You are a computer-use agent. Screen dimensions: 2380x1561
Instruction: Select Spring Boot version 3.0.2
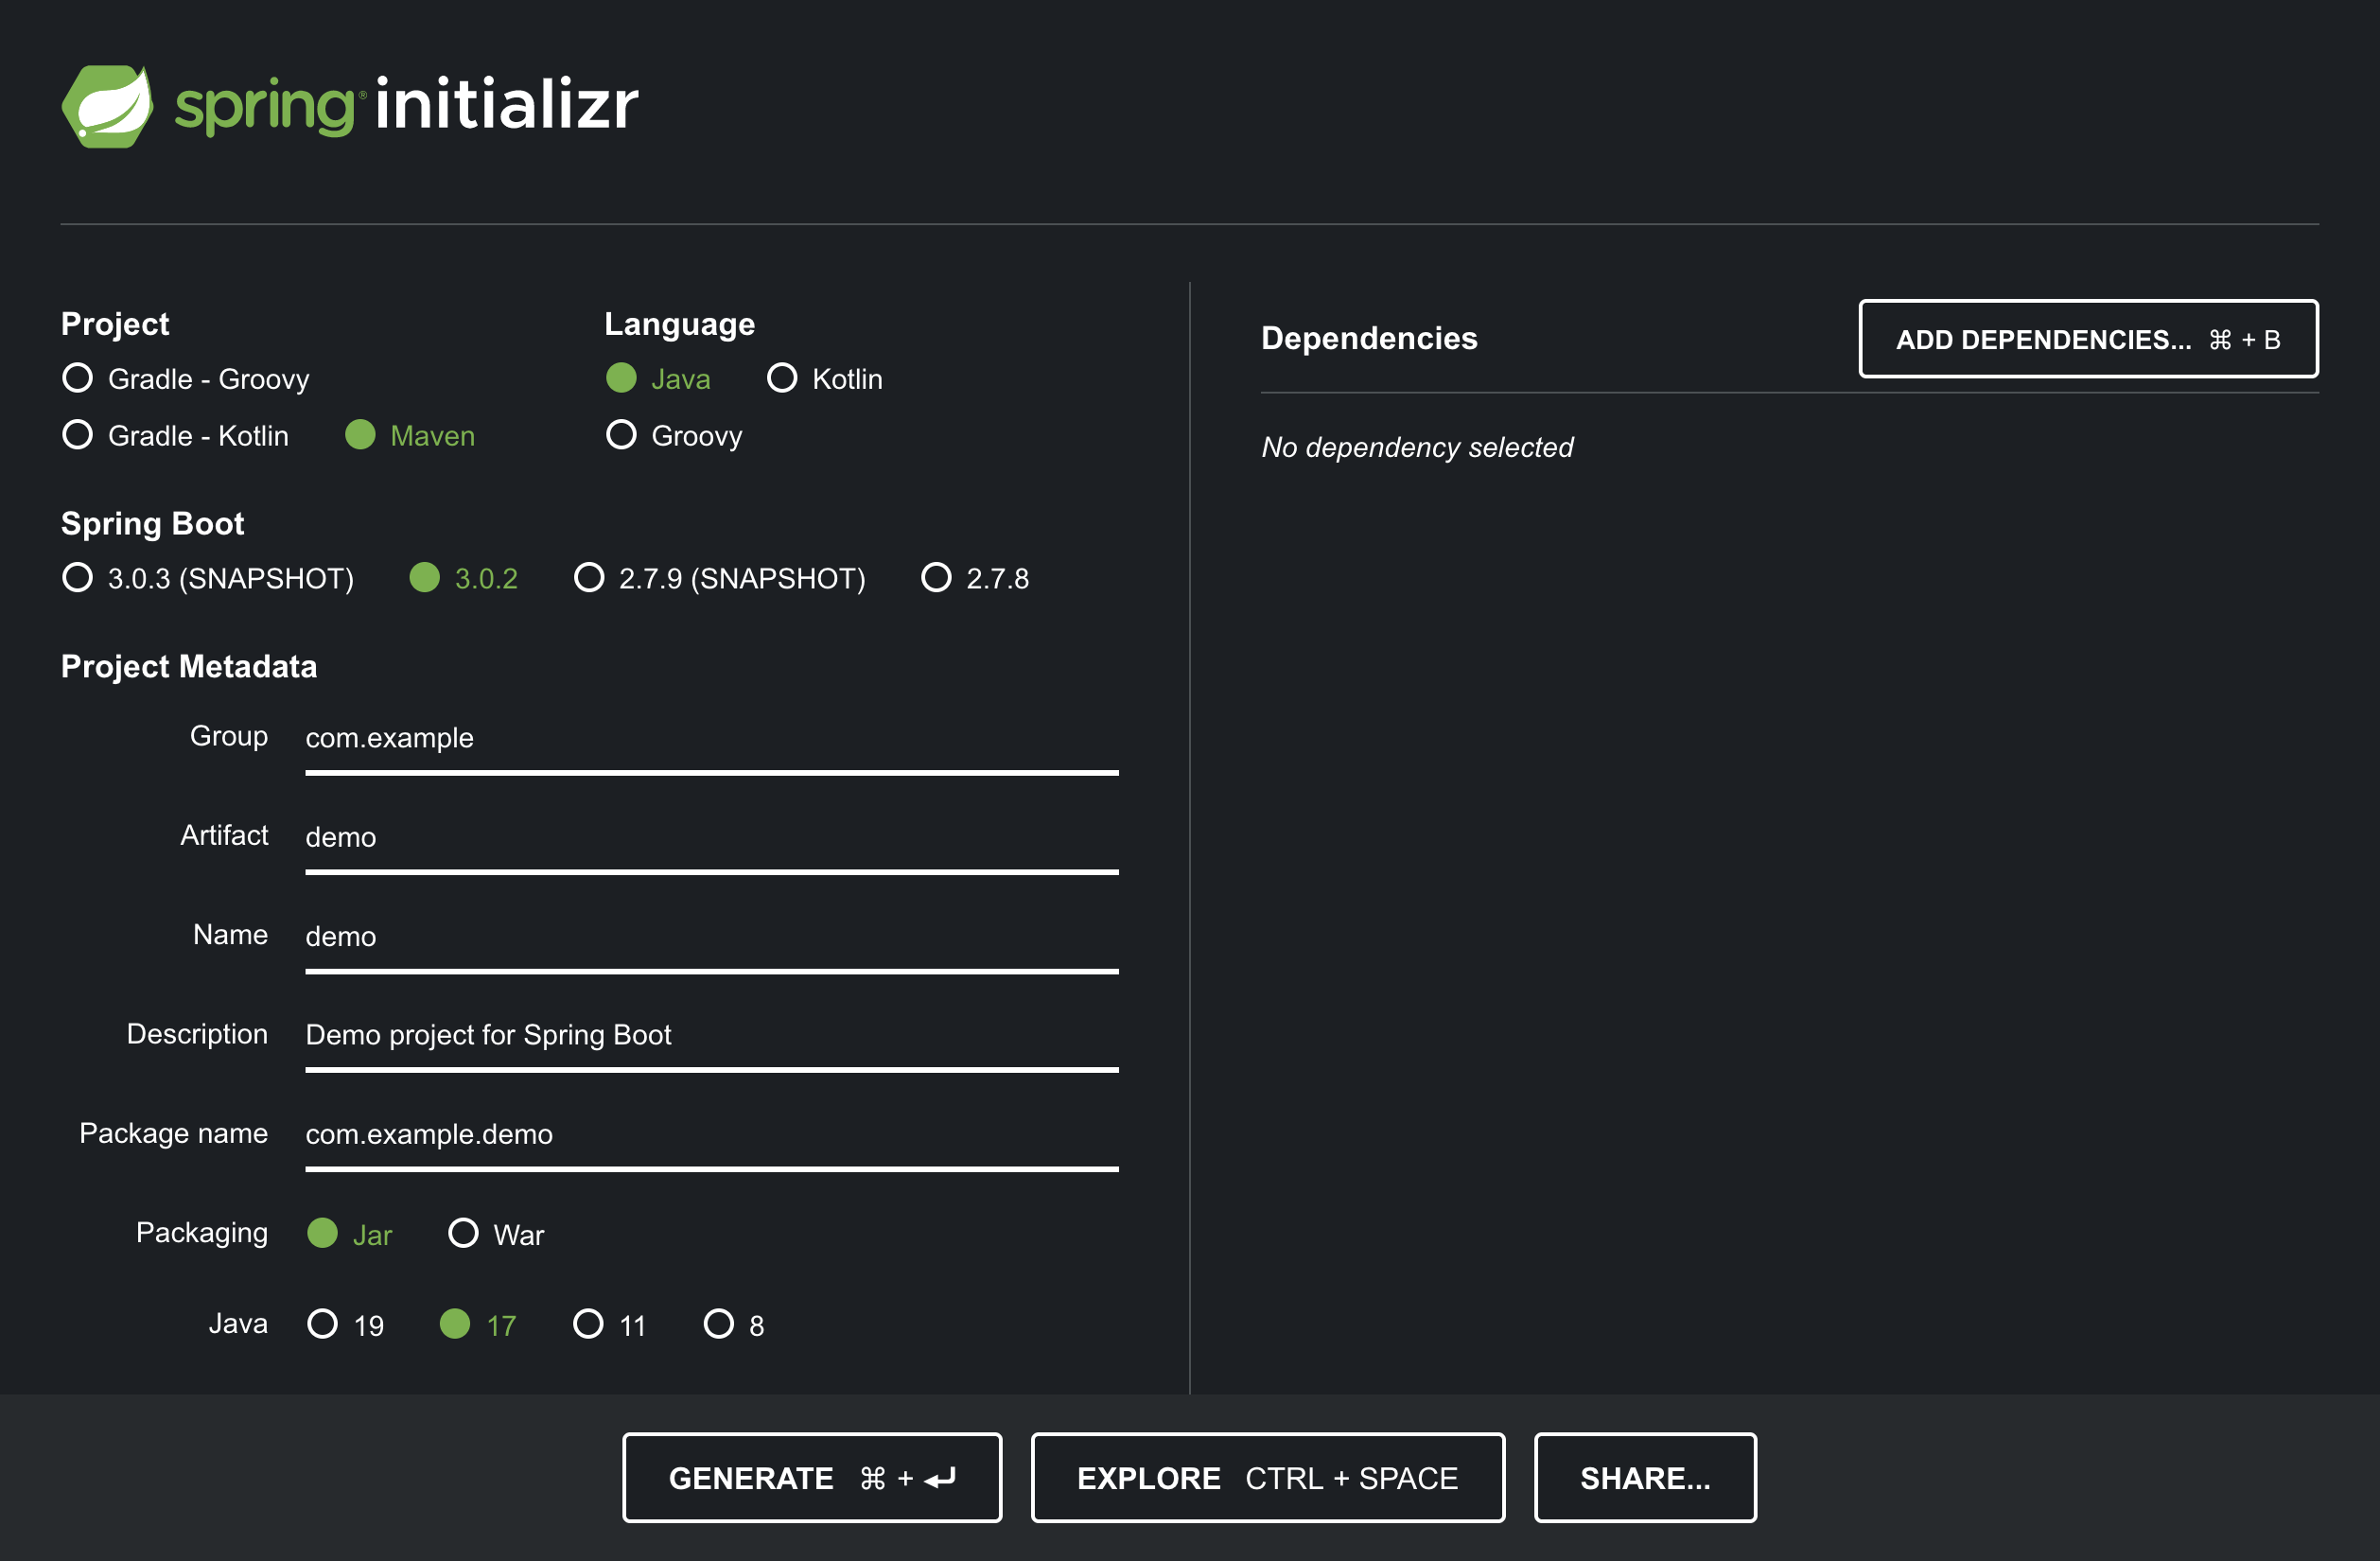click(x=464, y=578)
